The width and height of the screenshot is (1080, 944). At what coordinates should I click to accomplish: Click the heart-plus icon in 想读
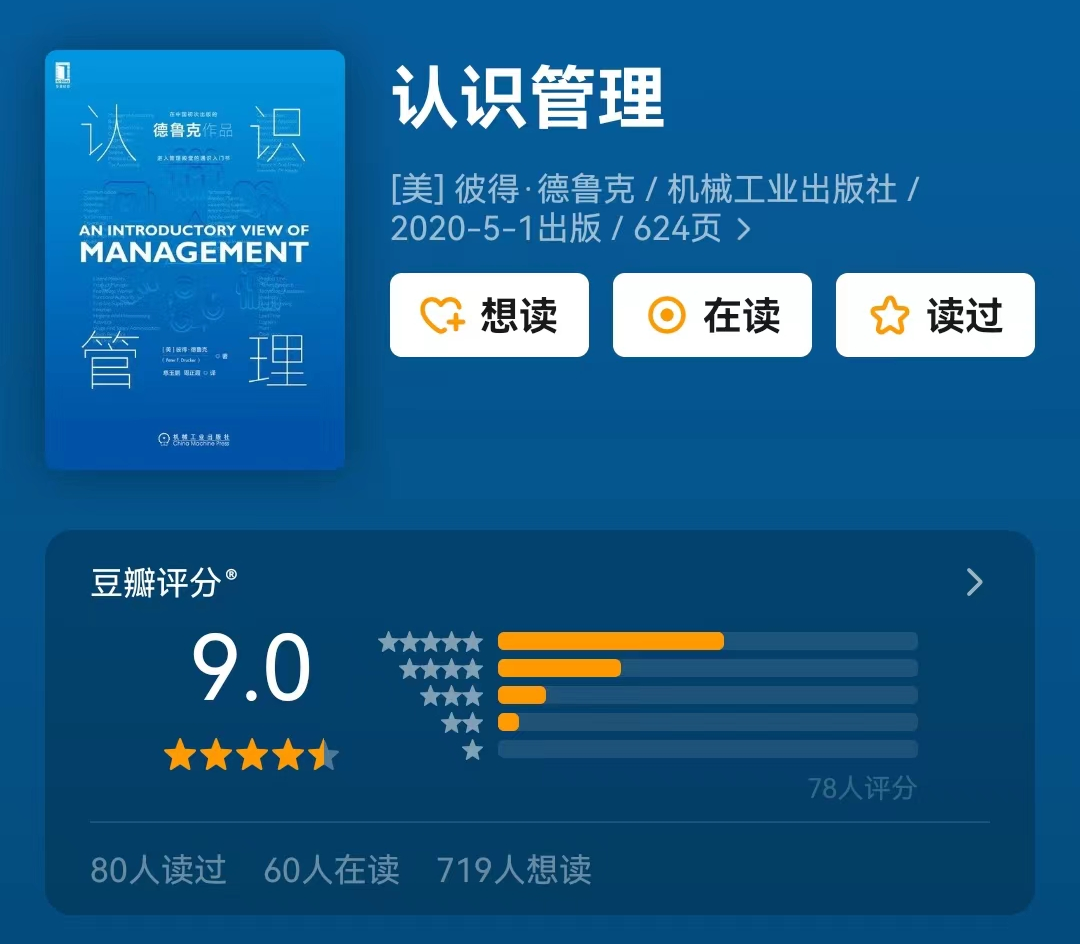pyautogui.click(x=442, y=315)
